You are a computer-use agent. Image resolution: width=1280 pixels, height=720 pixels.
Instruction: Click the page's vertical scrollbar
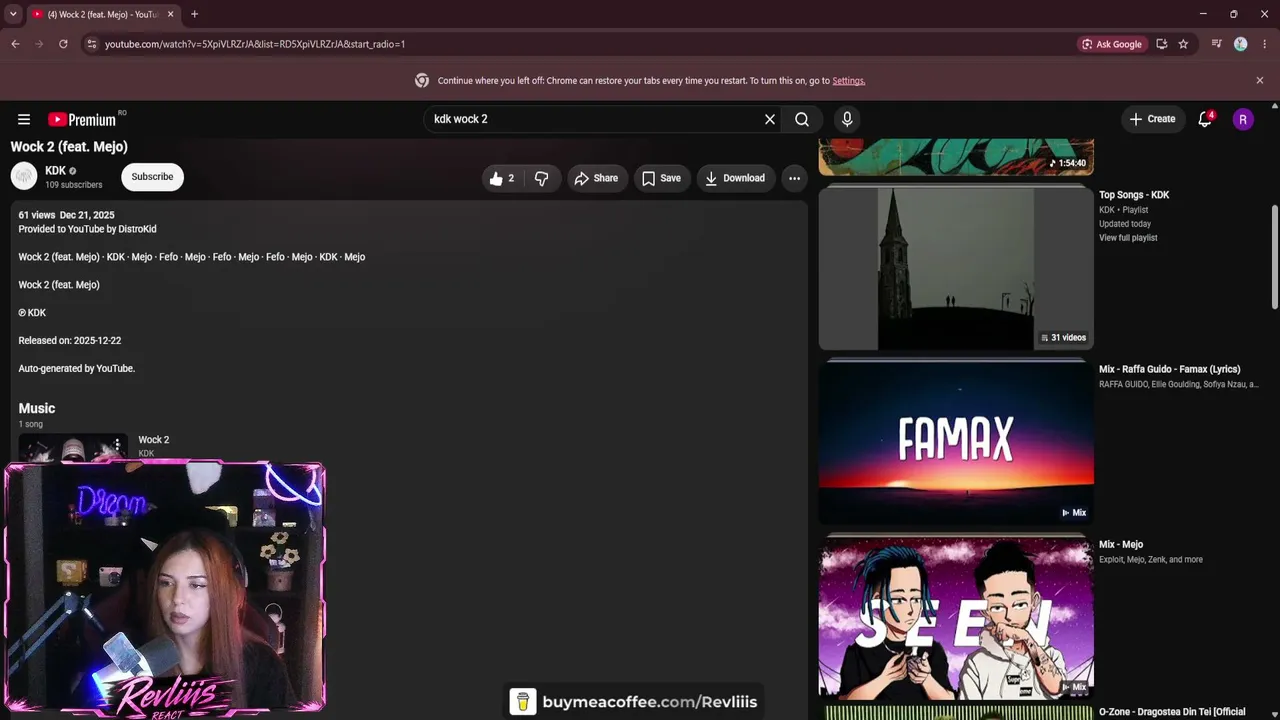[x=1275, y=258]
